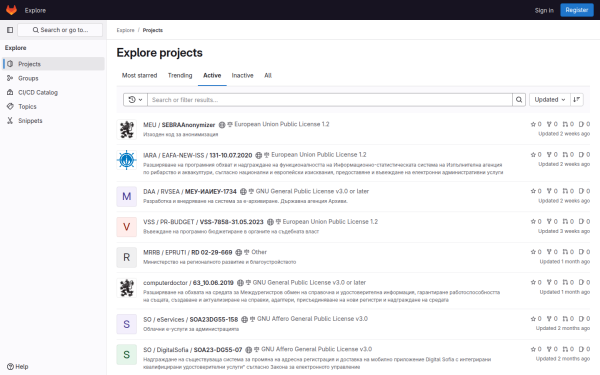The image size is (600, 375).
Task: Open CI/CD Catalog in sidebar
Action: (54, 92)
